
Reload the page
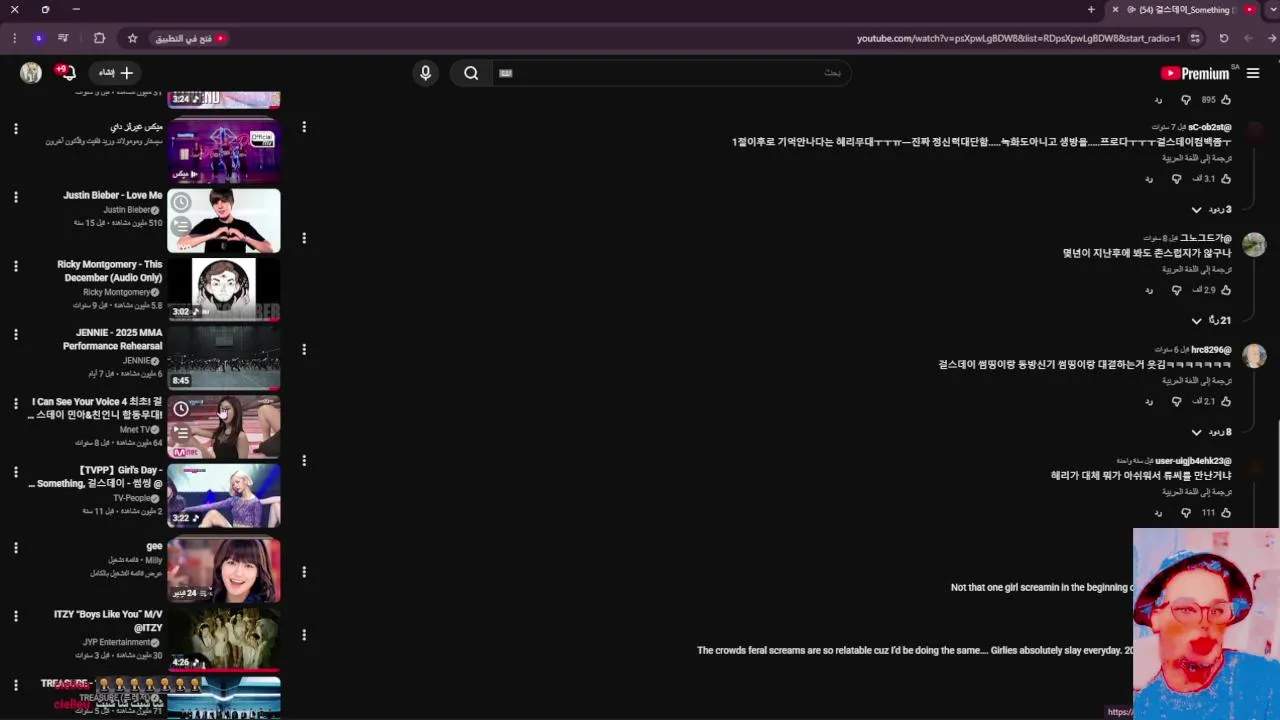[x=1224, y=38]
